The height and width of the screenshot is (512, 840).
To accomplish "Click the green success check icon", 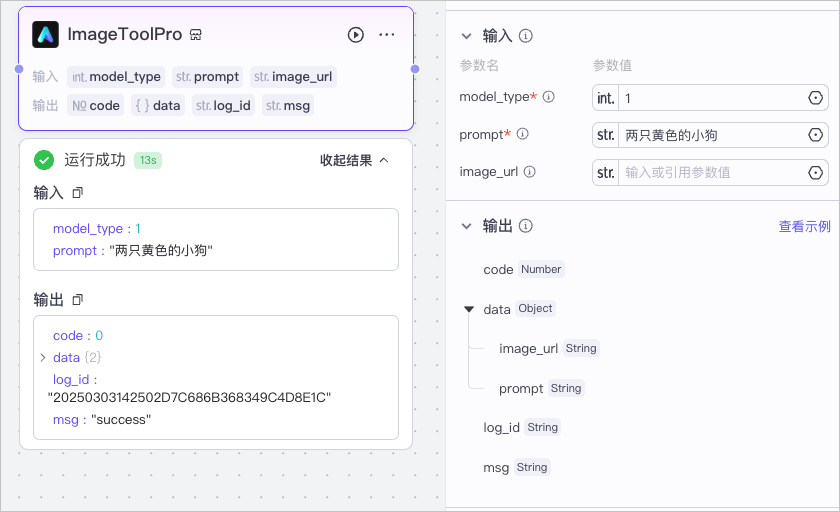I will 44,160.
